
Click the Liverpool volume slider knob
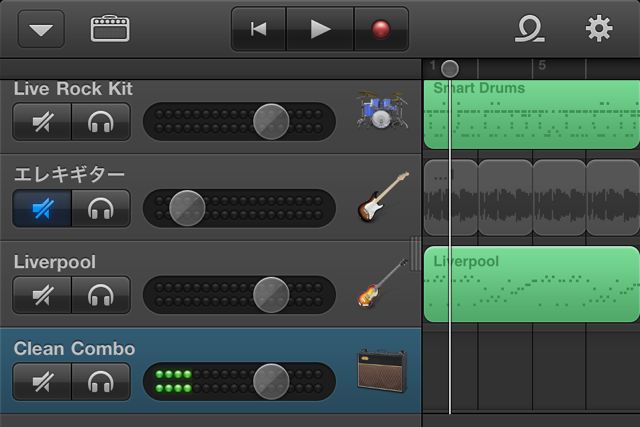tap(271, 294)
